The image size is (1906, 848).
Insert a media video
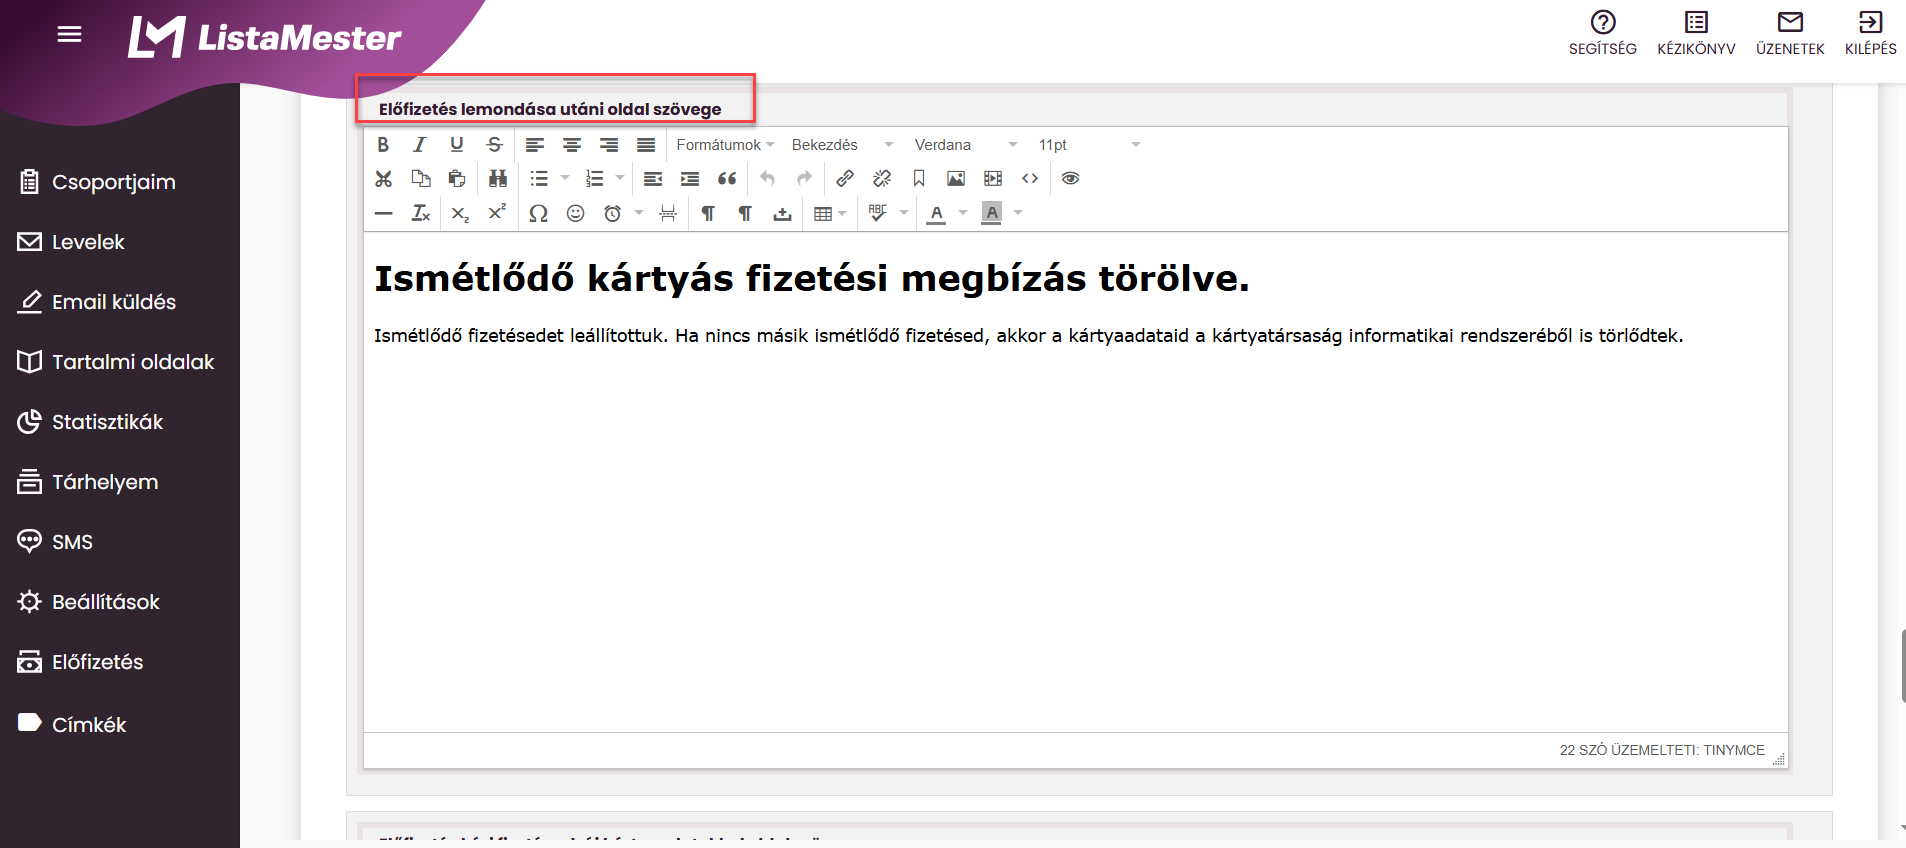[993, 179]
